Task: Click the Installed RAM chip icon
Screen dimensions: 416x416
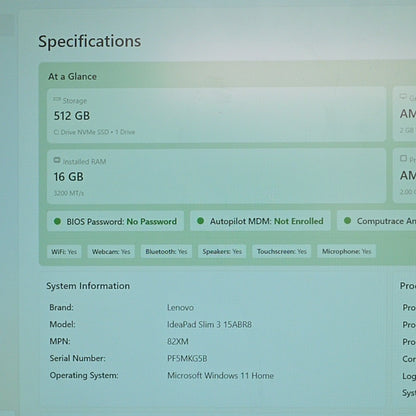Action: click(57, 160)
